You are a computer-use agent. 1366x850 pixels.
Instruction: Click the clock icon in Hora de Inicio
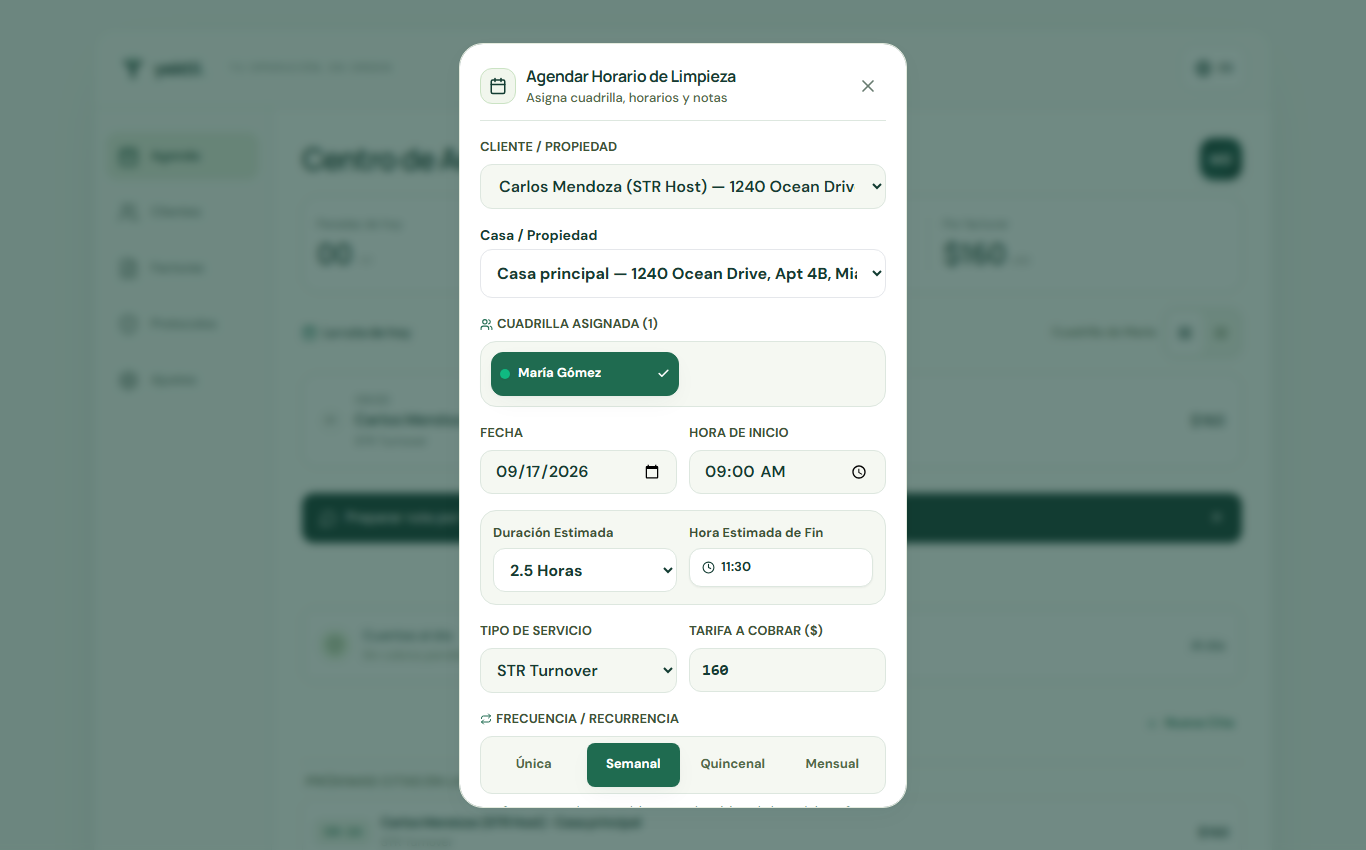[x=859, y=472]
